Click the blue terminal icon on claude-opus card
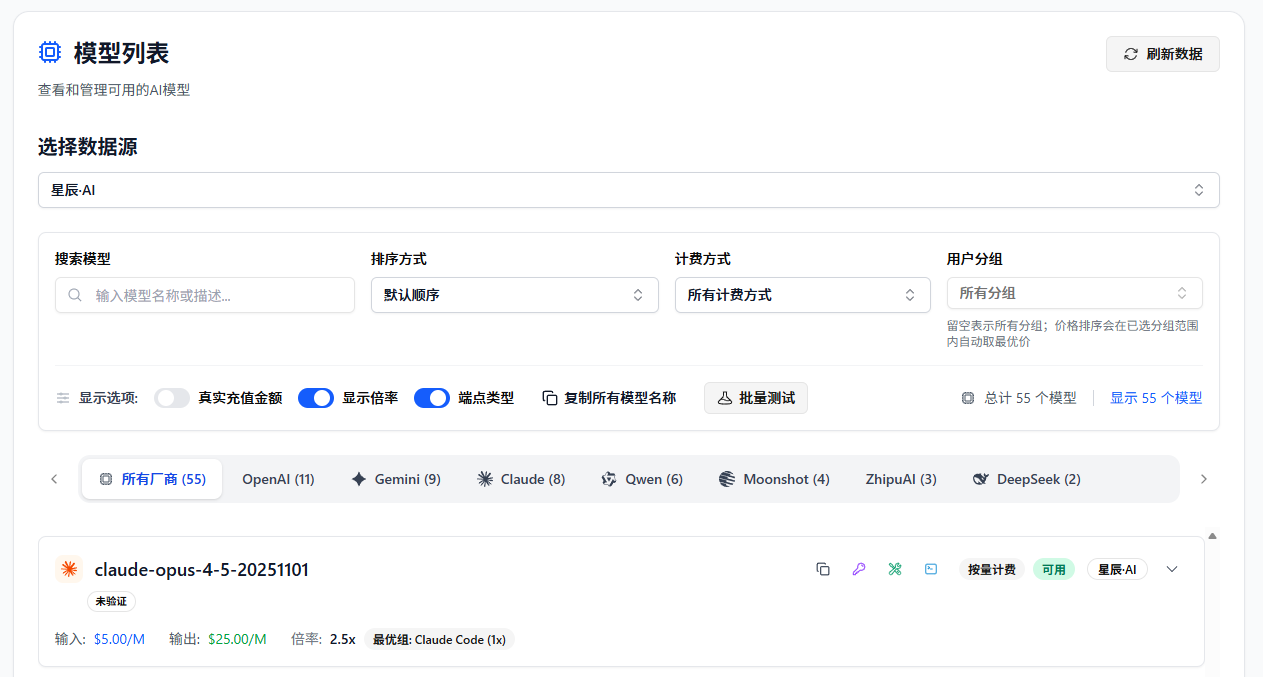Screen dimensions: 1263x677 [x=931, y=569]
